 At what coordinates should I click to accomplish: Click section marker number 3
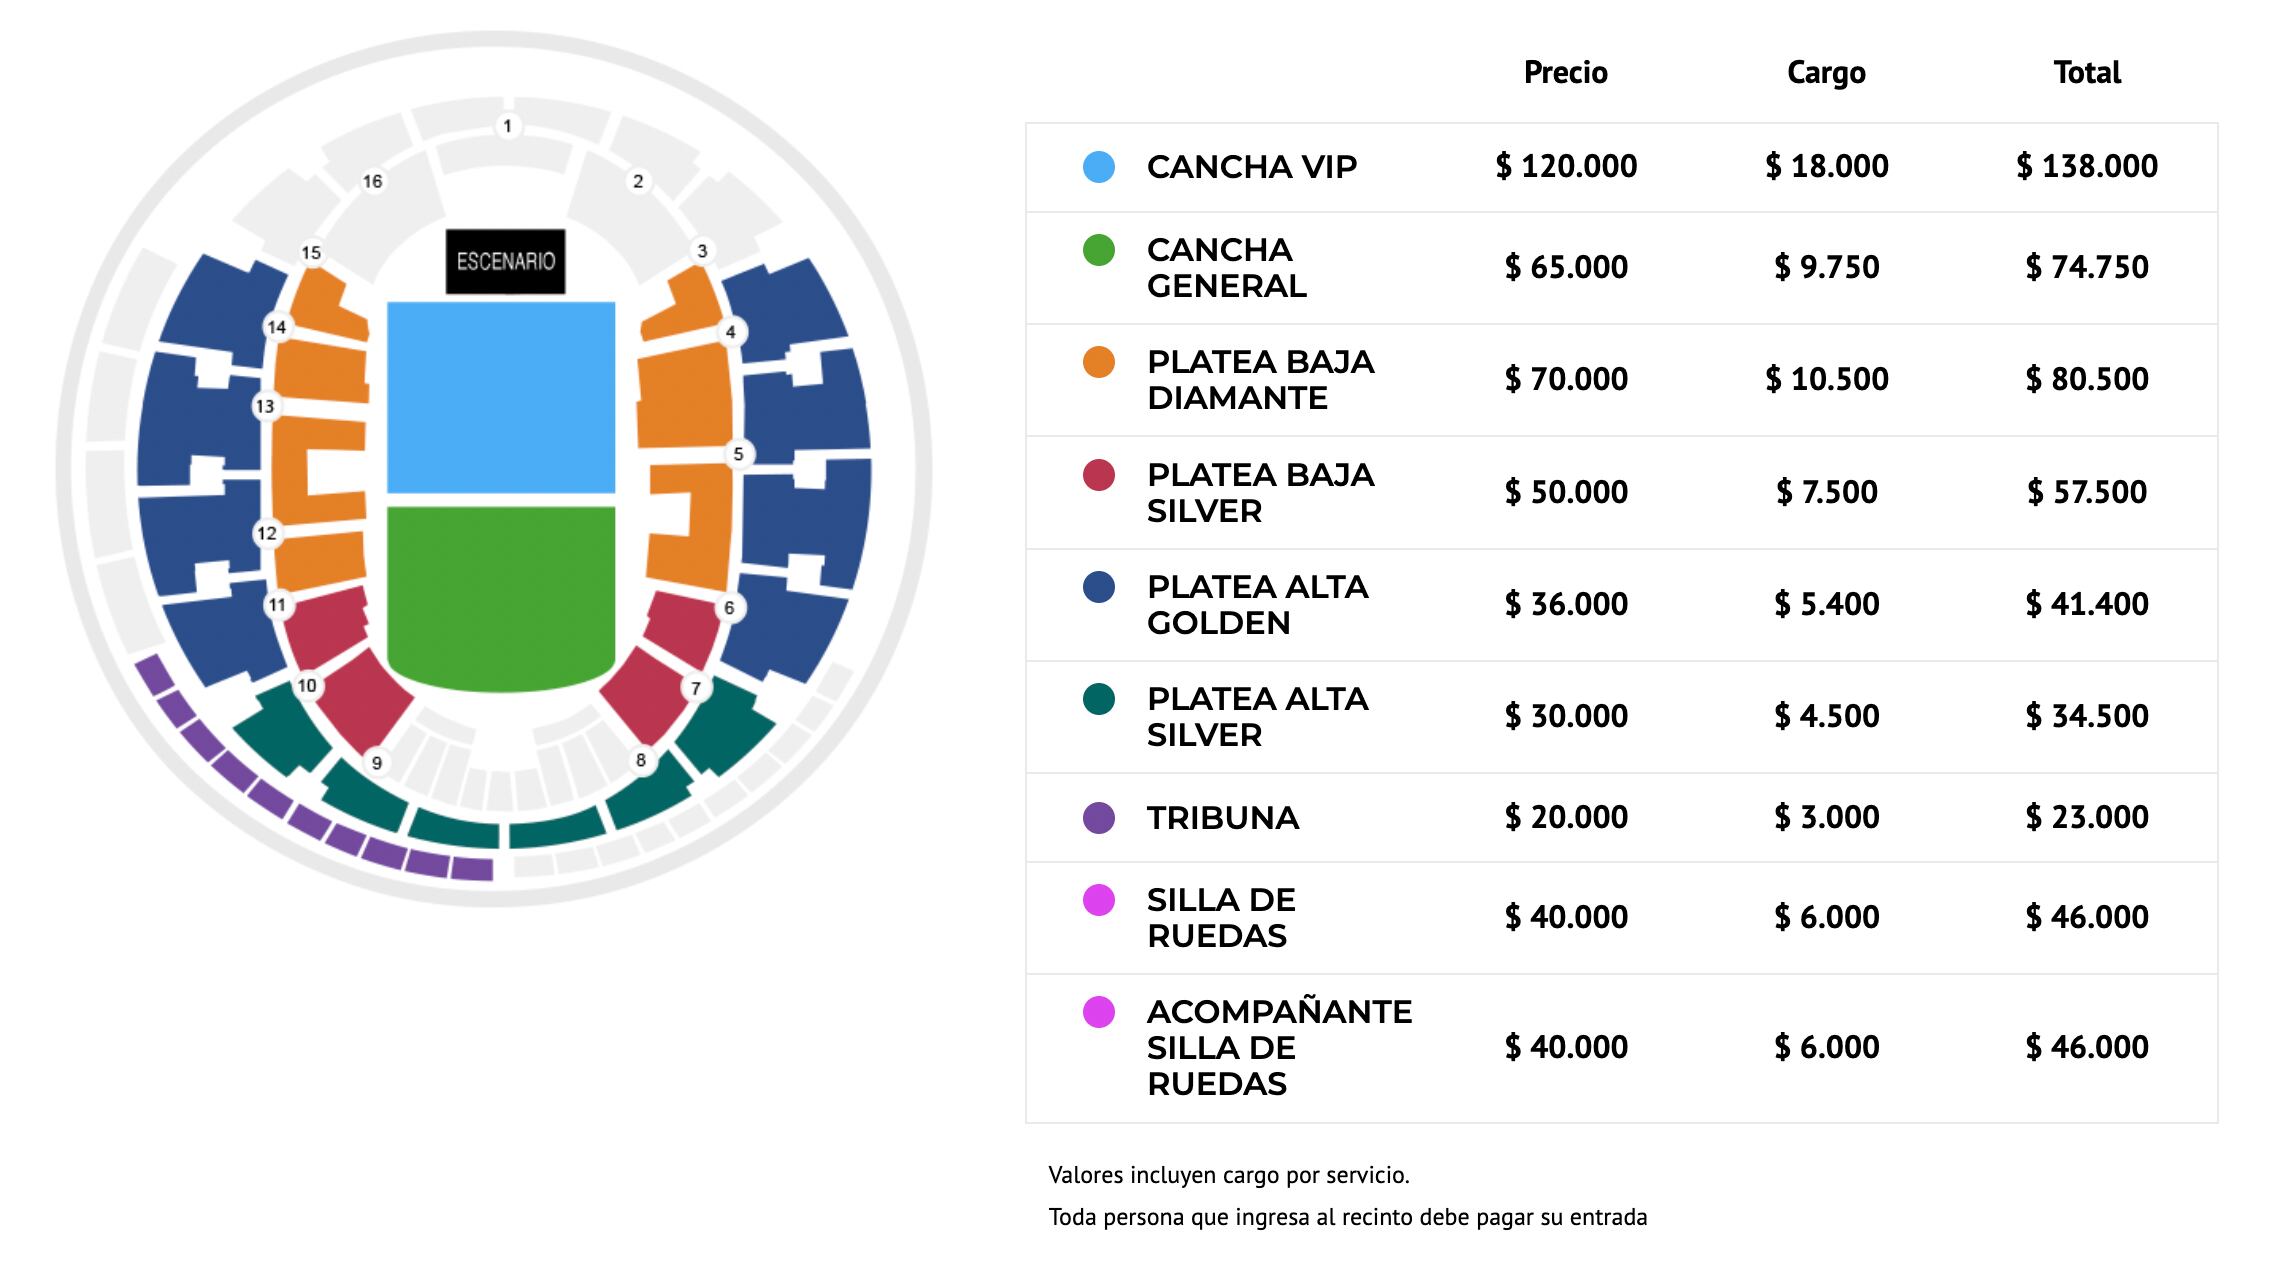click(x=702, y=251)
